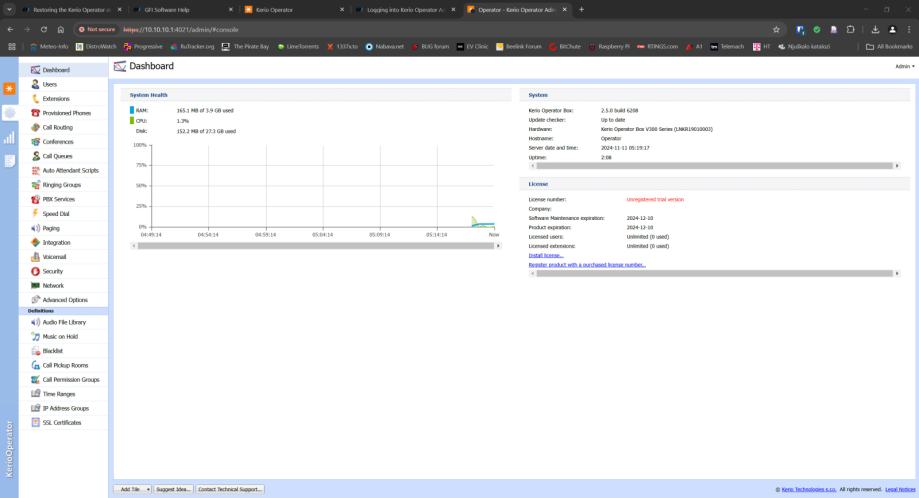Screen dimensions: 919x498
Task: Switch to Restoring the Kerio Operator tab
Action: click(x=72, y=9)
